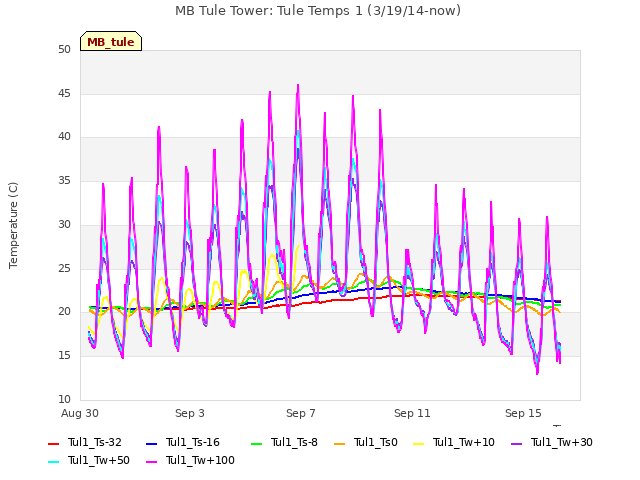Click the 30 y-axis tick label
Image resolution: width=640 pixels, height=480 pixels.
click(64, 224)
